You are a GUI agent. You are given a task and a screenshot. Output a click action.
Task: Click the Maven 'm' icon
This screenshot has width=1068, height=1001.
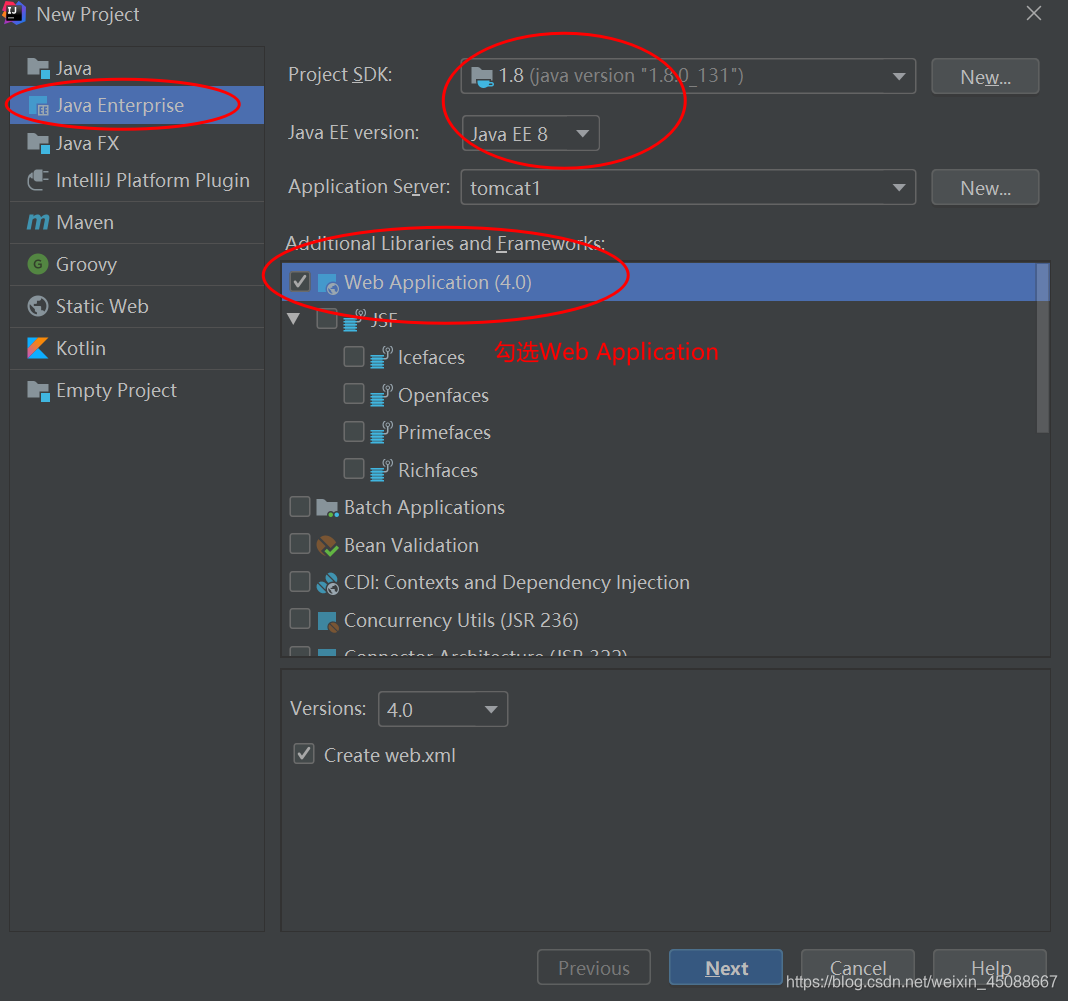pos(38,222)
